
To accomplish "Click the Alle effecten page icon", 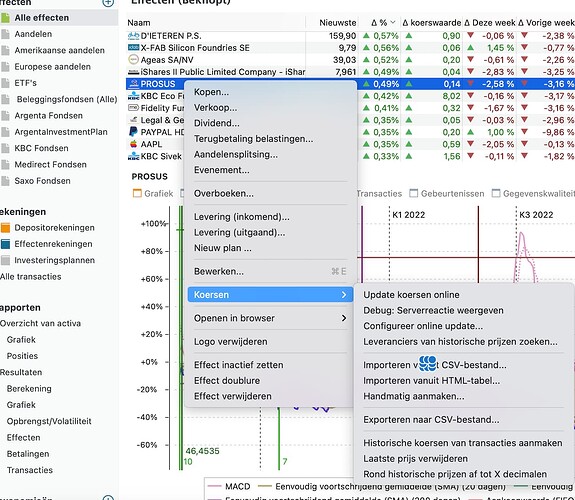I will point(5,18).
